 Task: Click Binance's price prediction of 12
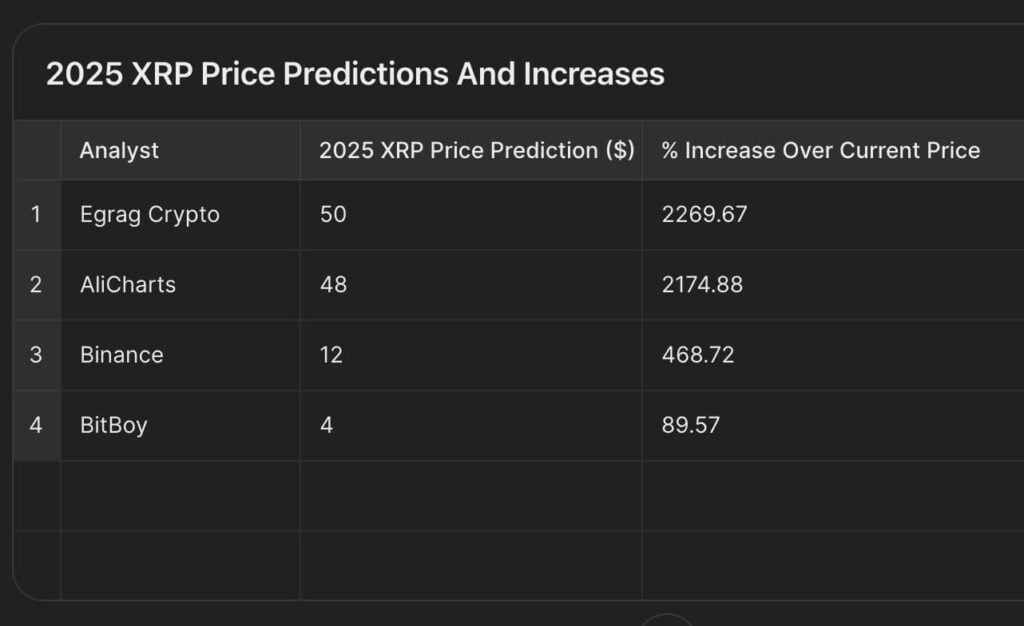coord(331,355)
